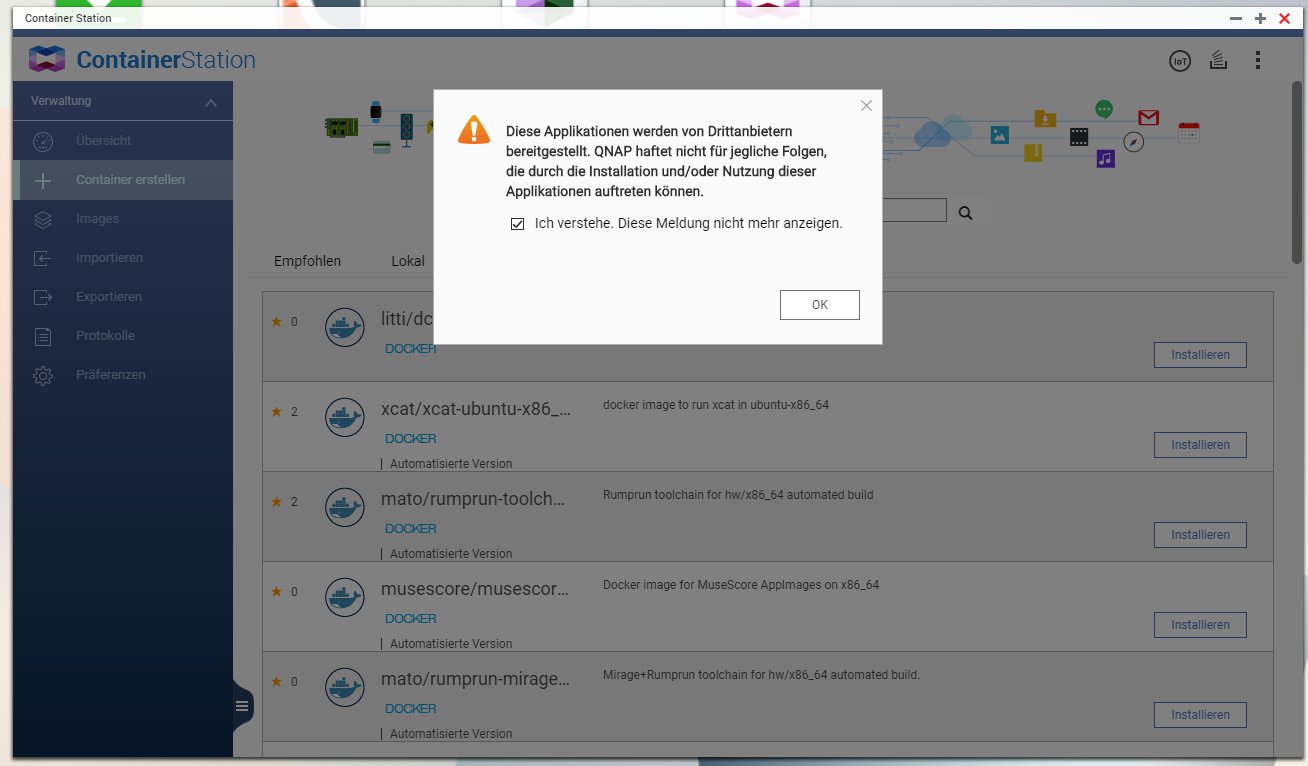1308x766 pixels.
Task: Click the plus icon for Container erstellen
Action: coord(42,180)
